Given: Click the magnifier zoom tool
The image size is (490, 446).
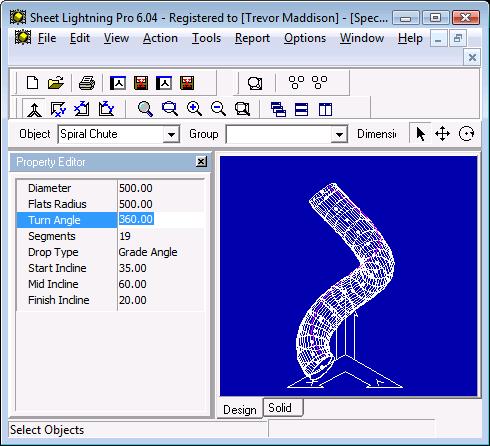Looking at the screenshot, I should coord(145,109).
